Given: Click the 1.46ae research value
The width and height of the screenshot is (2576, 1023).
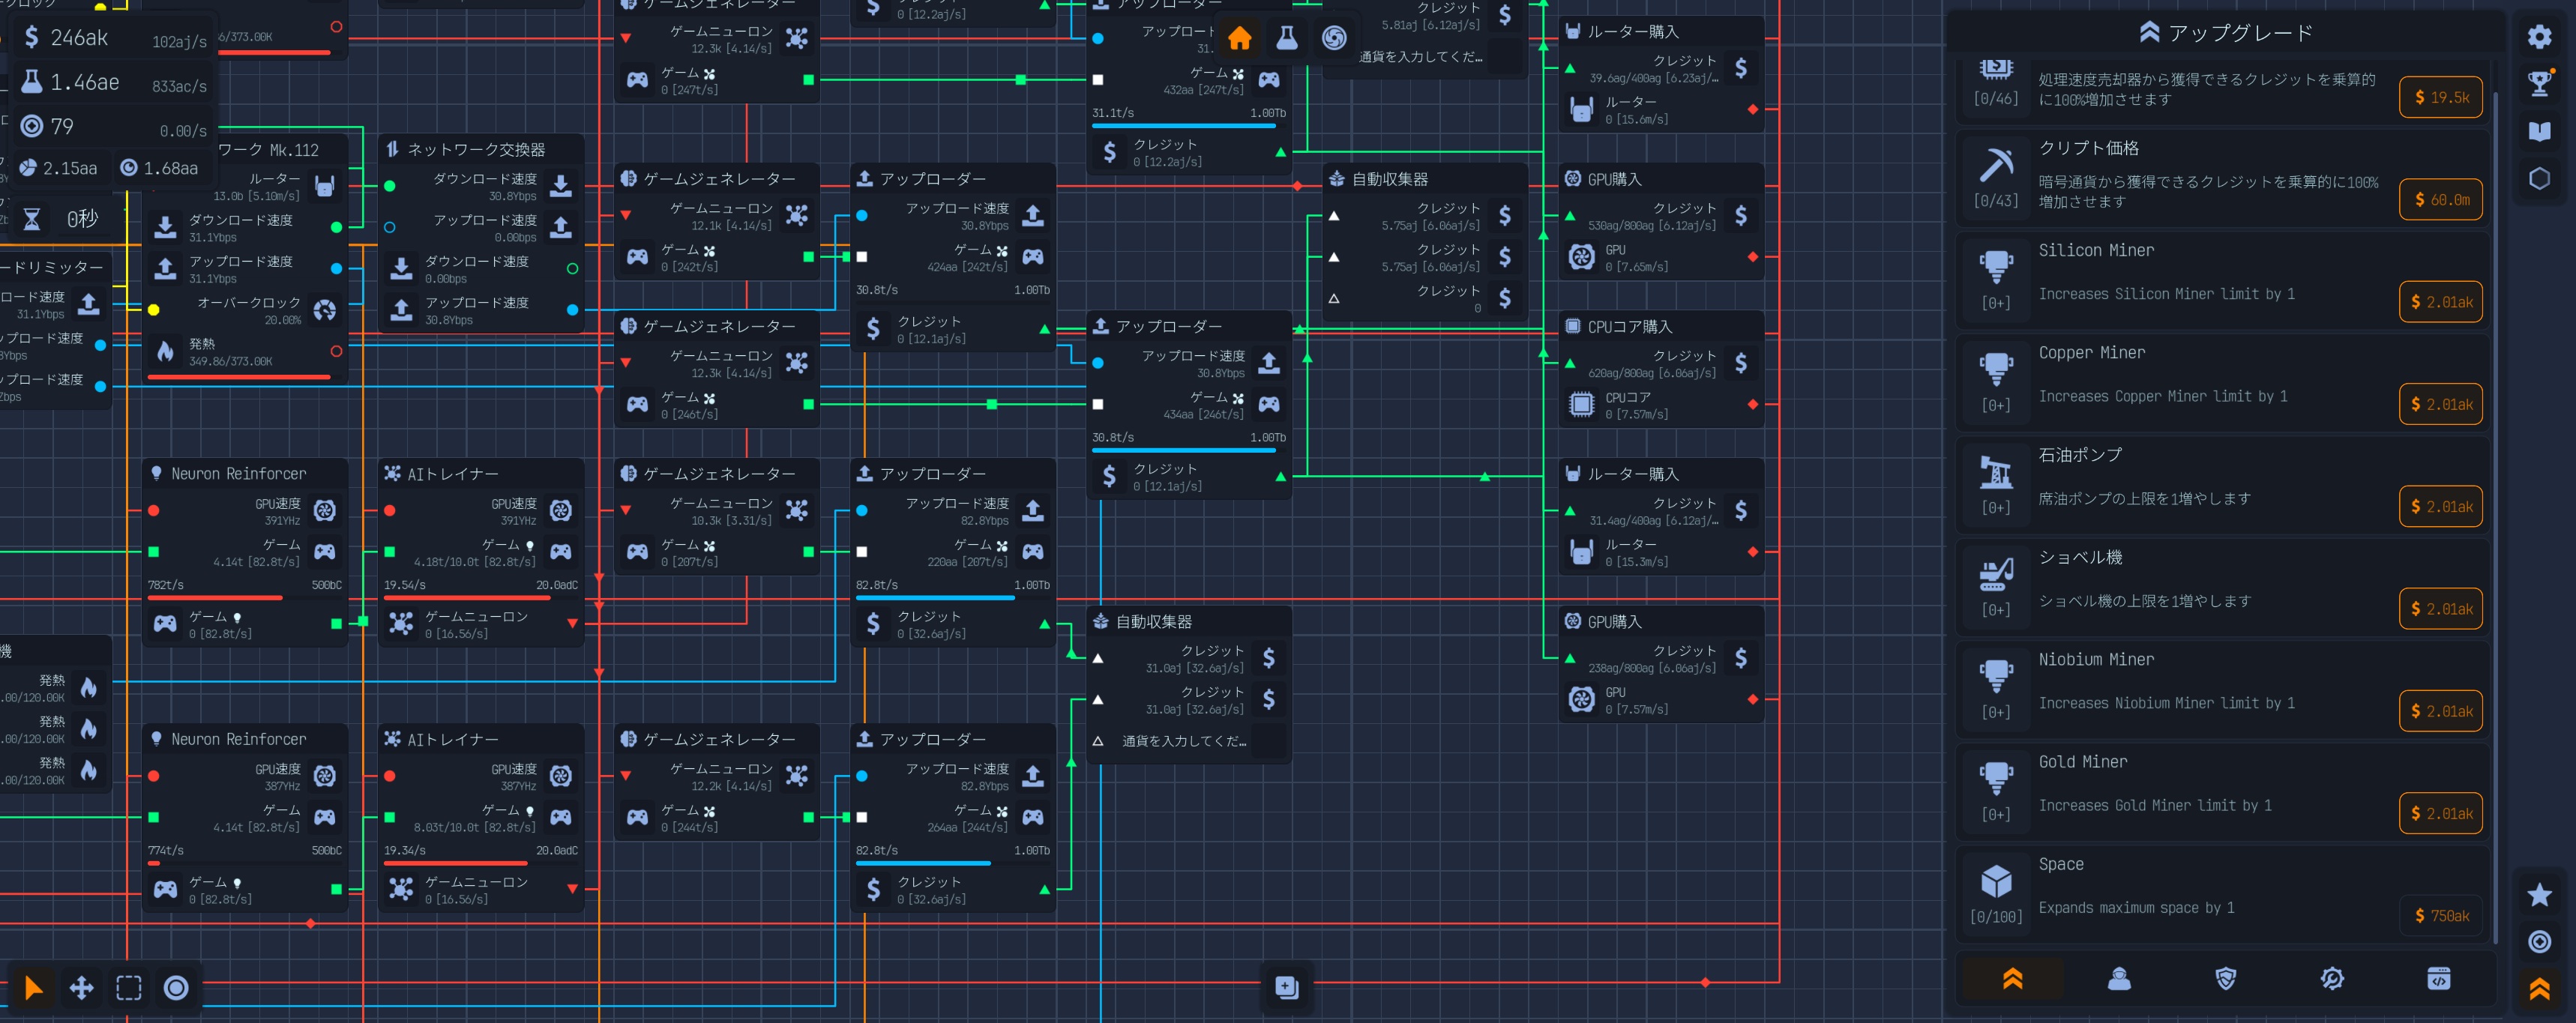Looking at the screenshot, I should [85, 82].
